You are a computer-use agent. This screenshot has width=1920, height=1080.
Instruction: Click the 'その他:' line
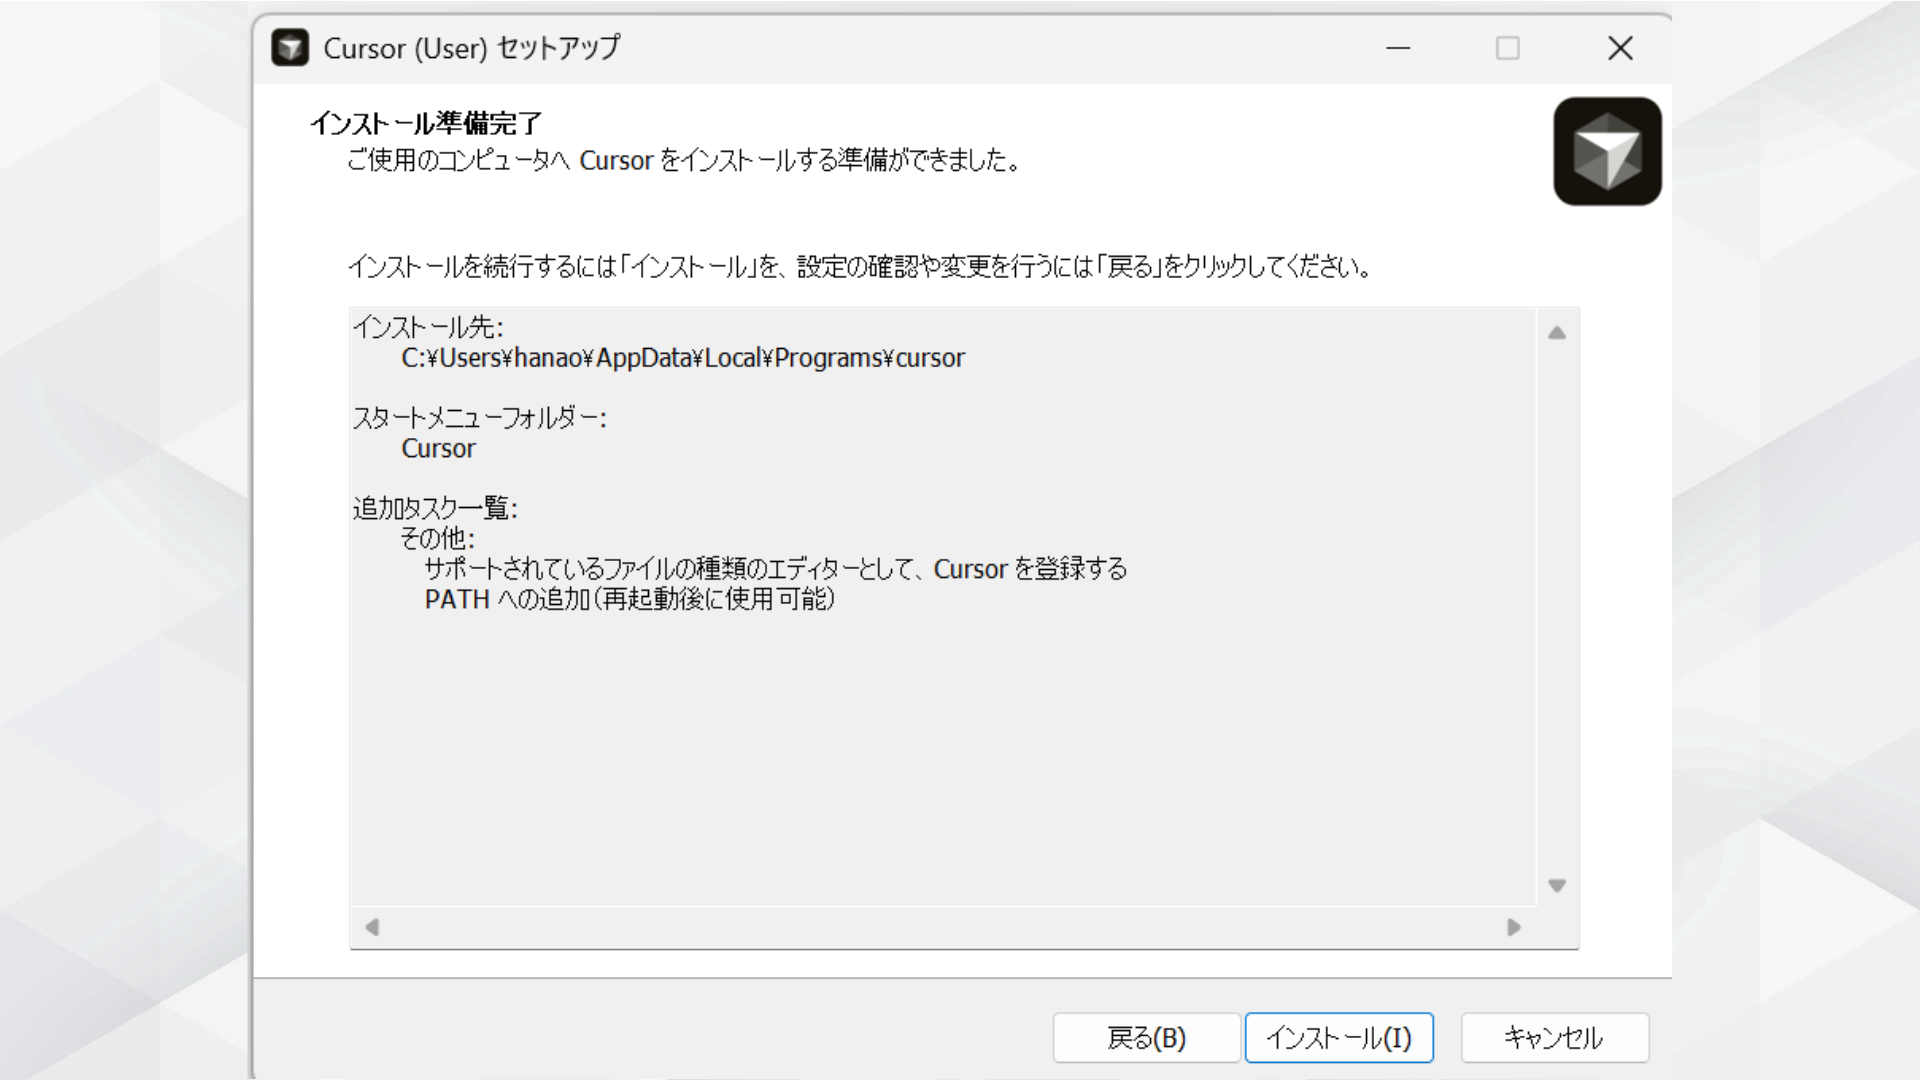[x=437, y=538]
